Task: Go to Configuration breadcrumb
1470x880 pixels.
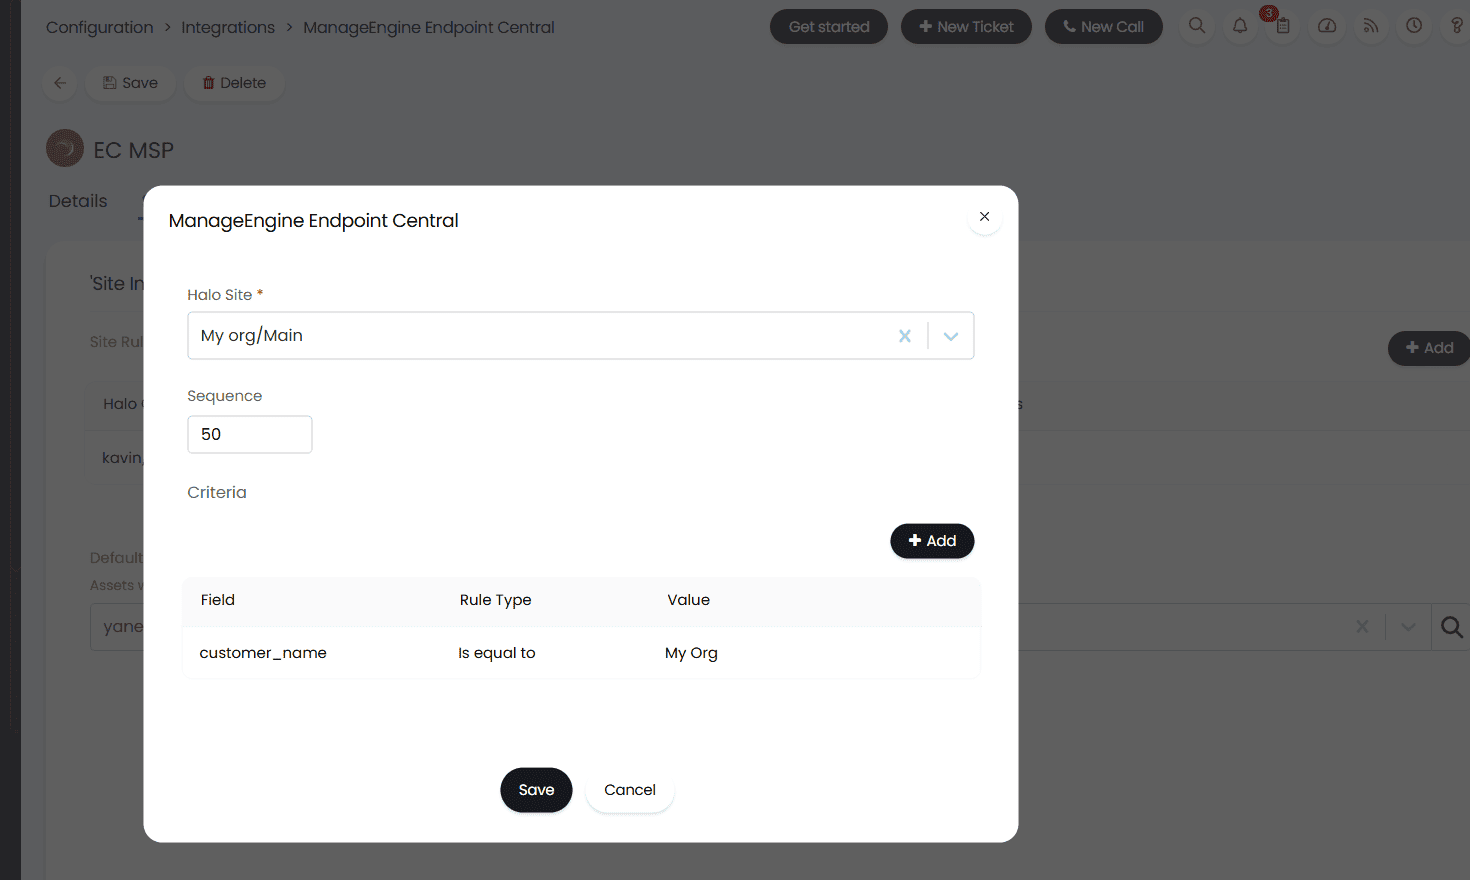Action: click(x=100, y=27)
